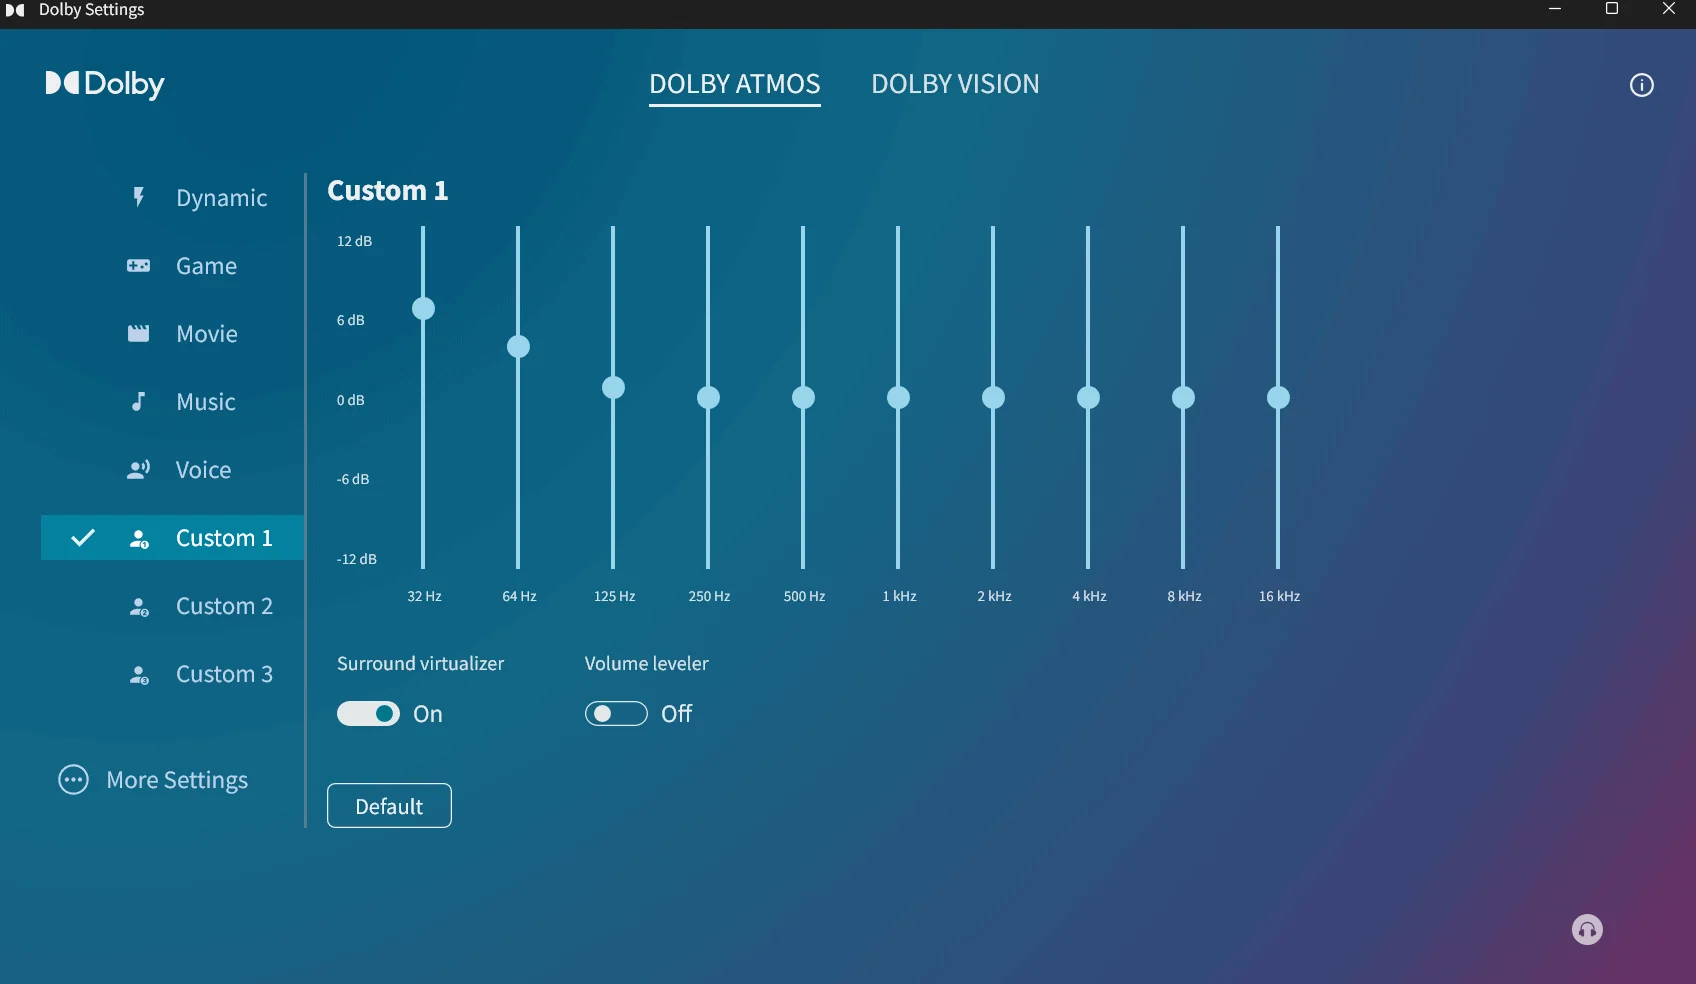Viewport: 1696px width, 984px height.
Task: Click the headphone support icon
Action: click(1587, 930)
